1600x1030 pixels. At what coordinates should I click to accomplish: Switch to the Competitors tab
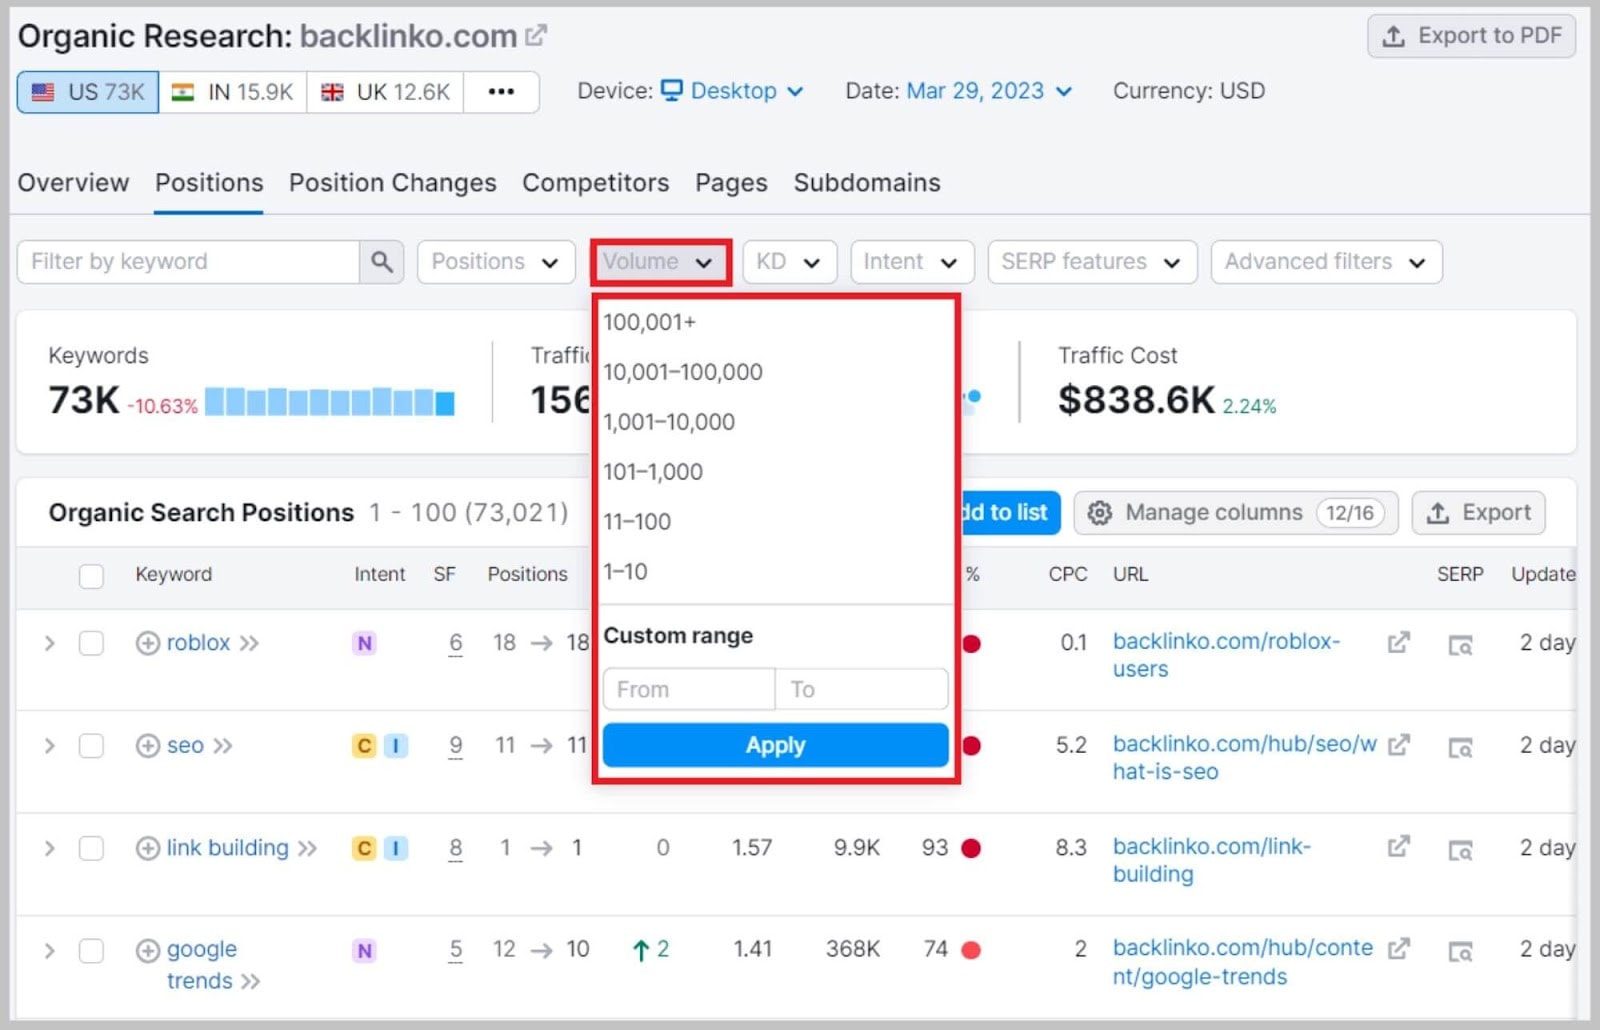click(595, 183)
